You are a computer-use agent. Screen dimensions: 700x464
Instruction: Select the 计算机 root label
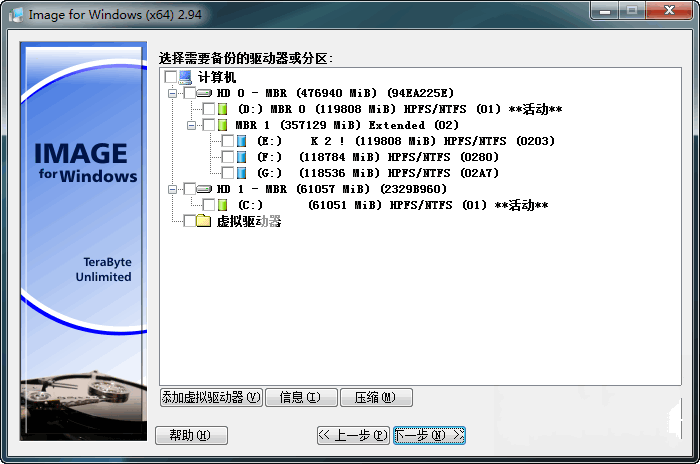click(x=217, y=77)
